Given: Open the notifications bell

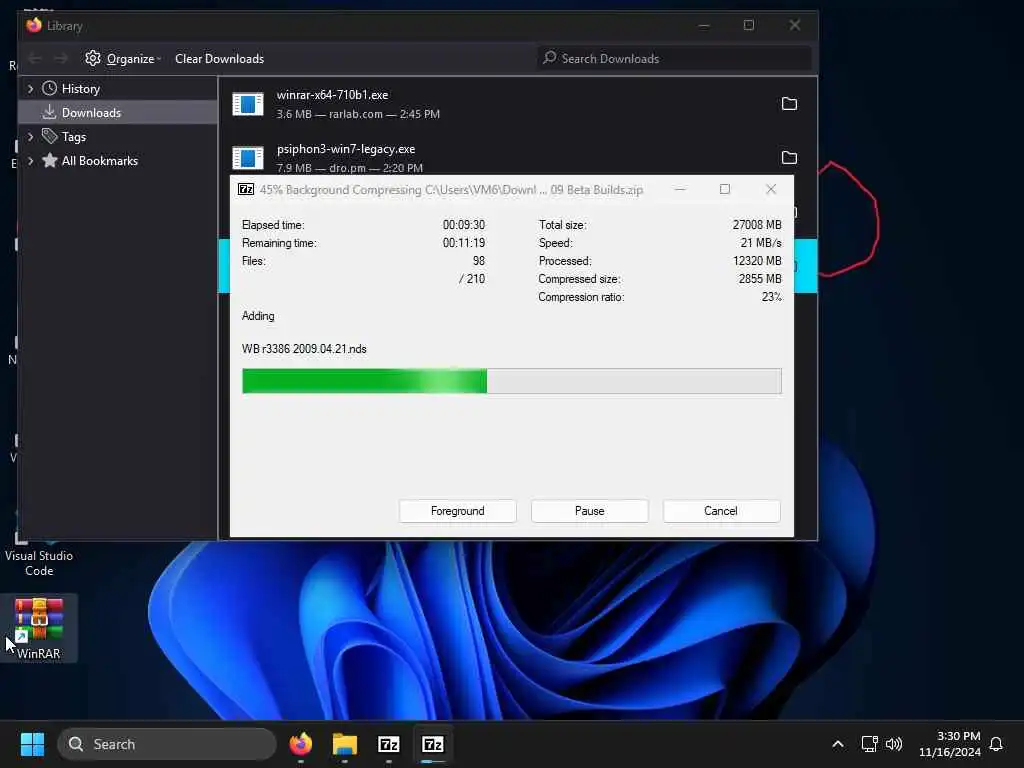Looking at the screenshot, I should tap(996, 744).
